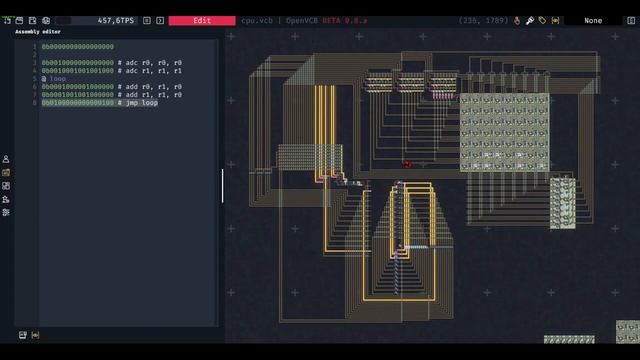Click the assemble icon below the editor

point(22,335)
